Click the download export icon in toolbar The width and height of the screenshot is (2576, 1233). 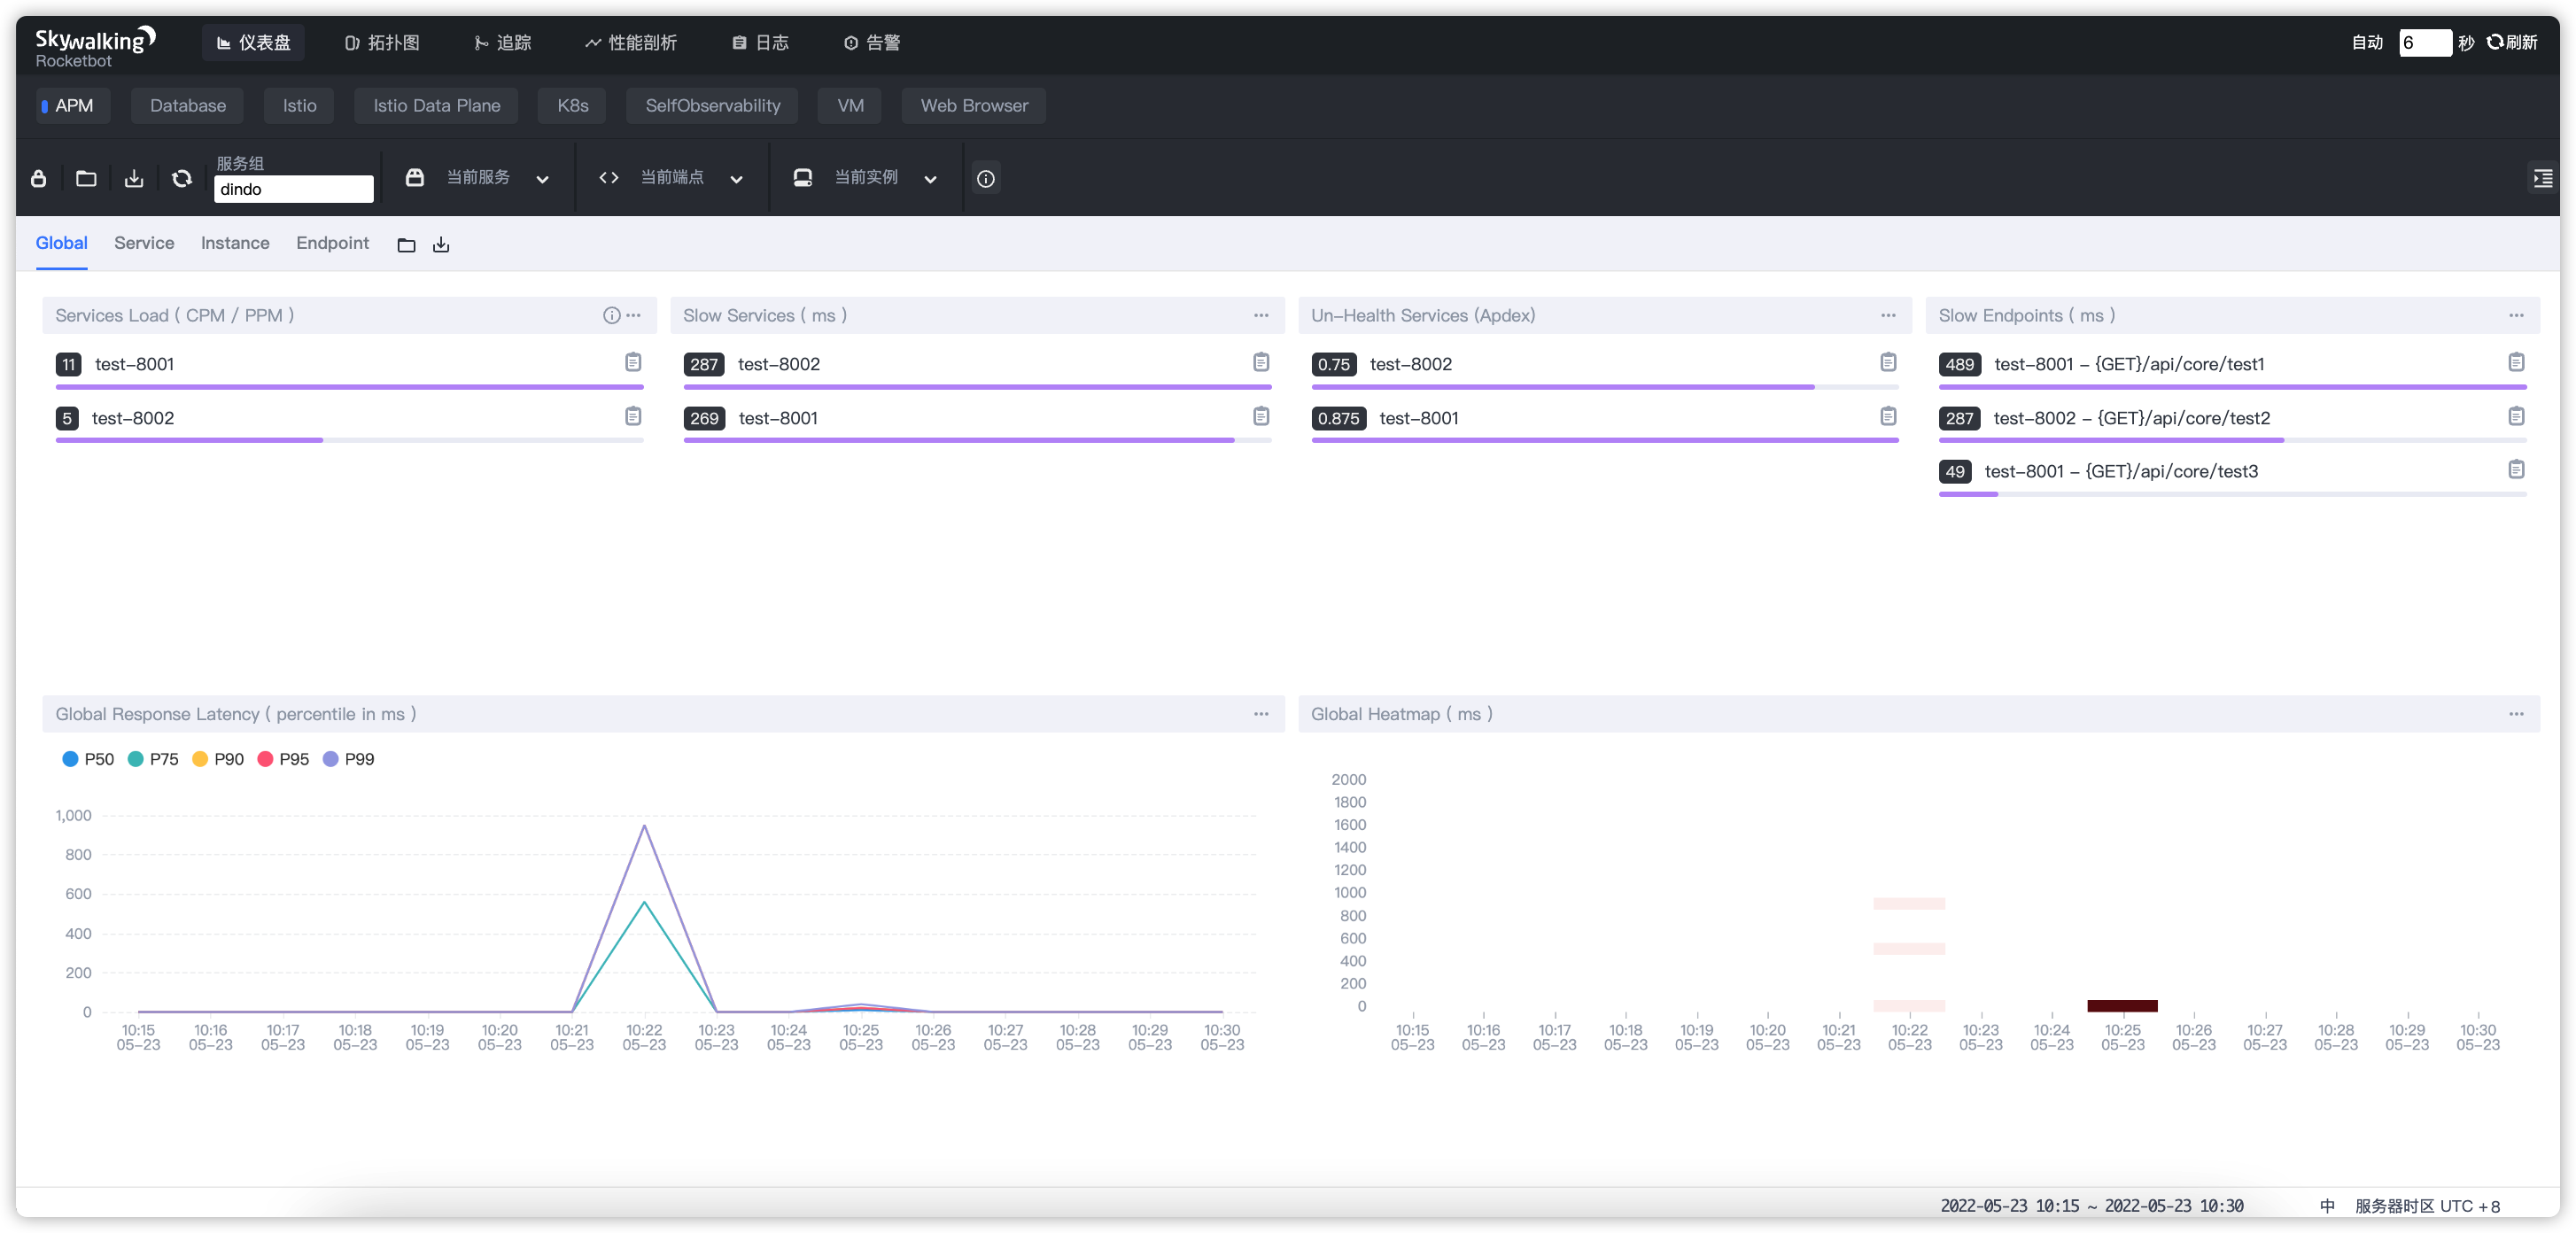(134, 178)
